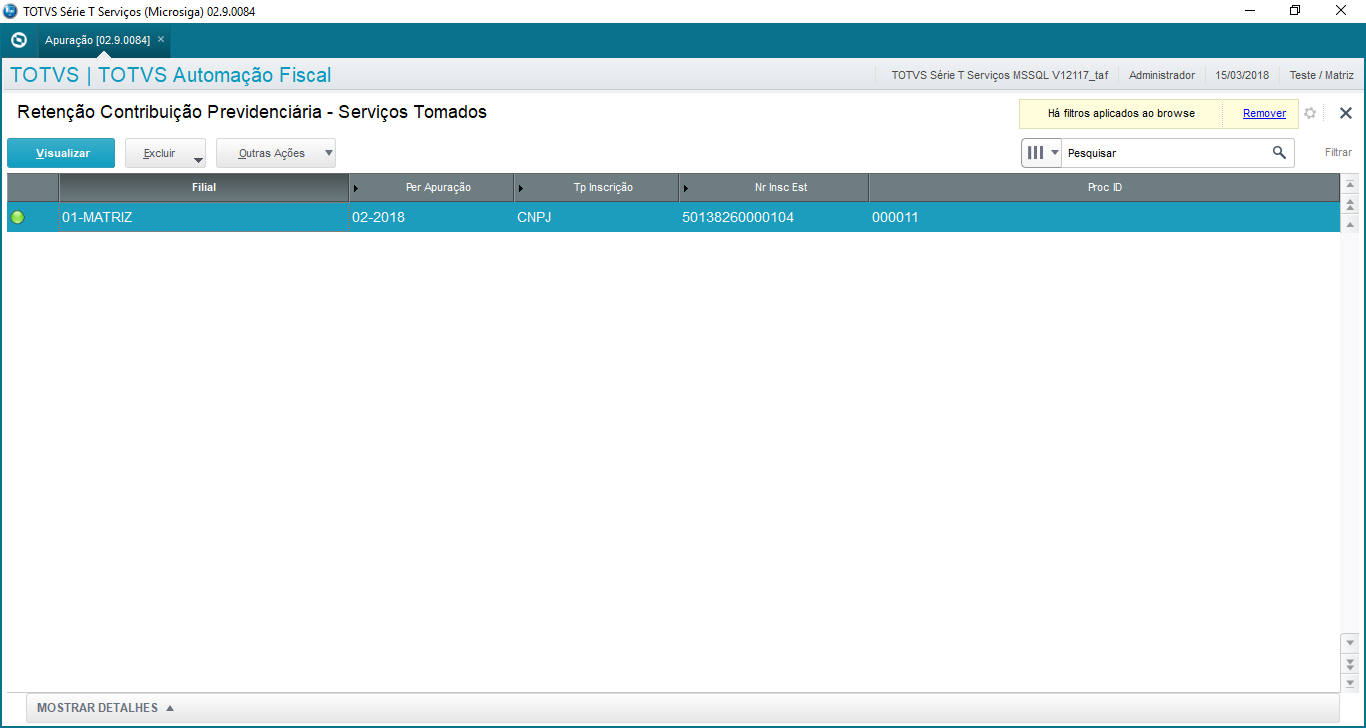Select the 50138260000104 cell
The width and height of the screenshot is (1366, 728).
(x=773, y=217)
